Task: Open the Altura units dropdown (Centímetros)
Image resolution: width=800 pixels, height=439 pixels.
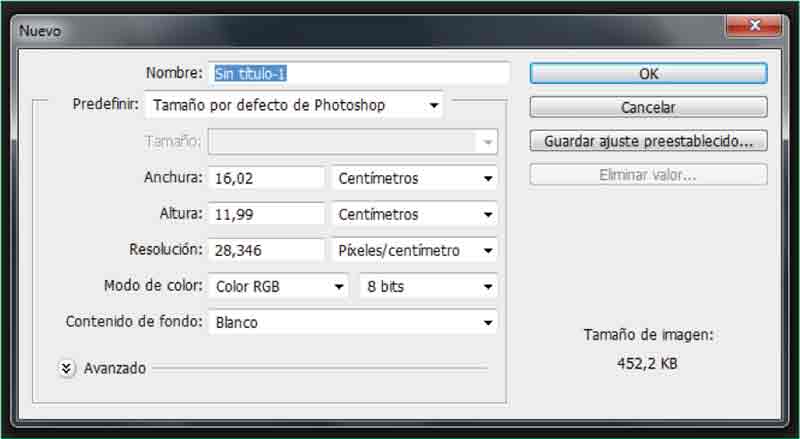Action: pyautogui.click(x=414, y=214)
